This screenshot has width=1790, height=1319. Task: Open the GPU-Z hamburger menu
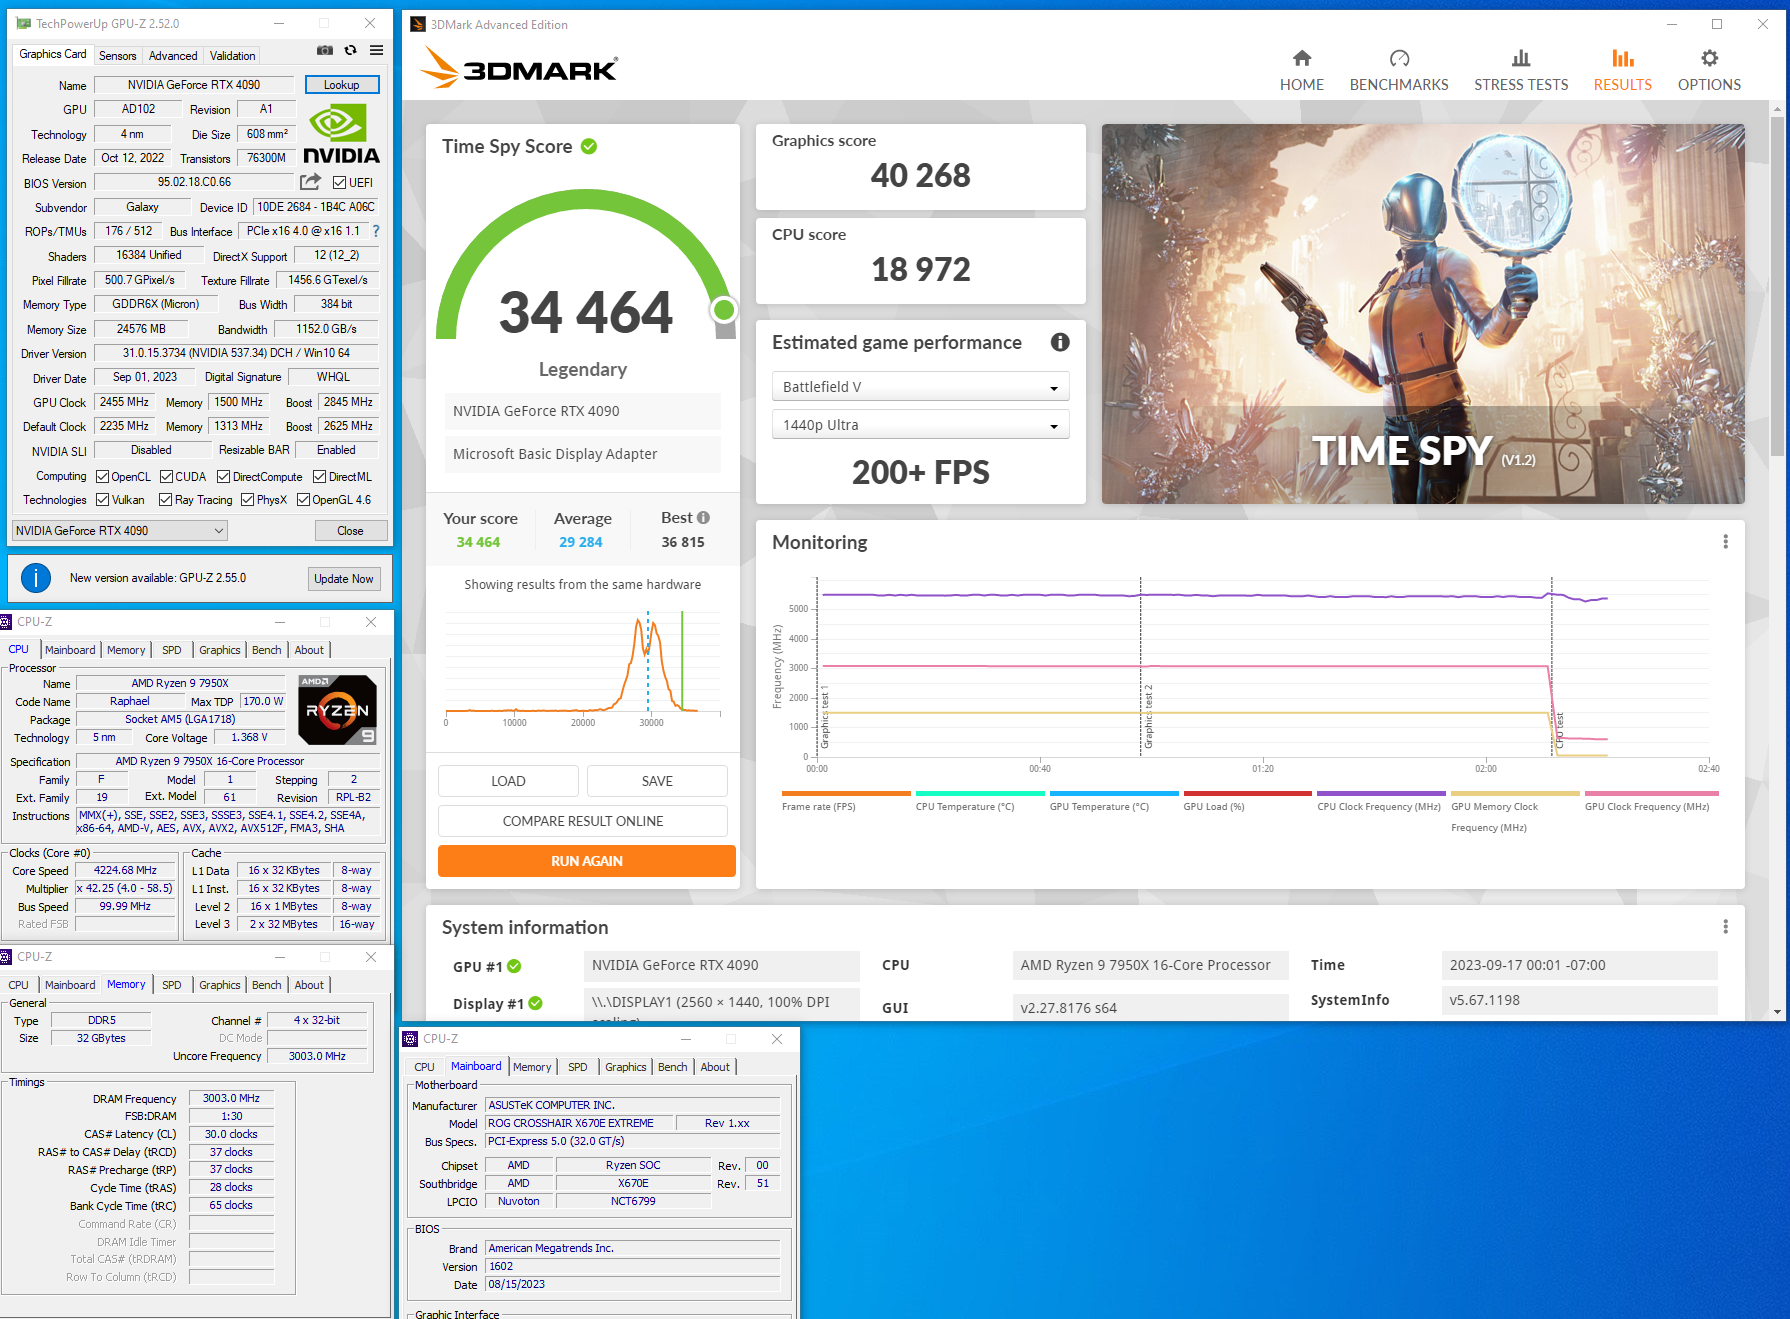point(376,51)
